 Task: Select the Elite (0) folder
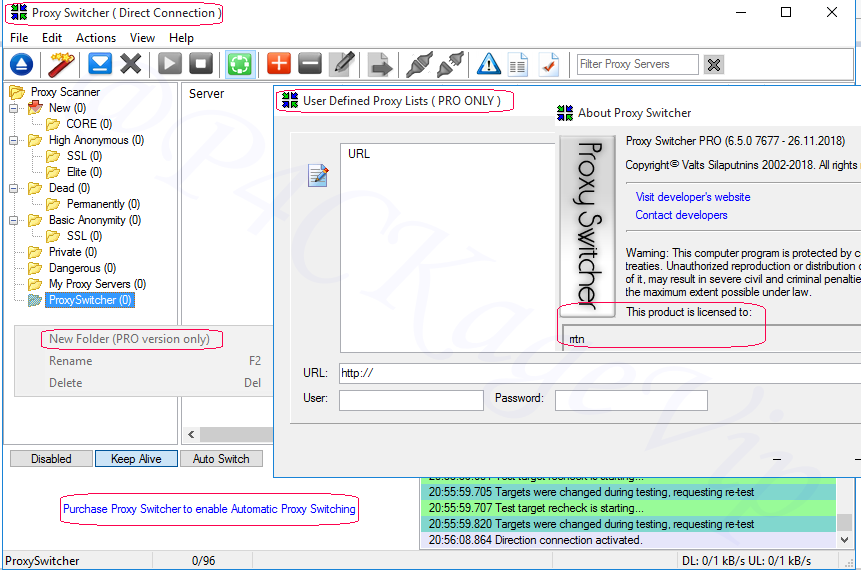click(x=85, y=172)
